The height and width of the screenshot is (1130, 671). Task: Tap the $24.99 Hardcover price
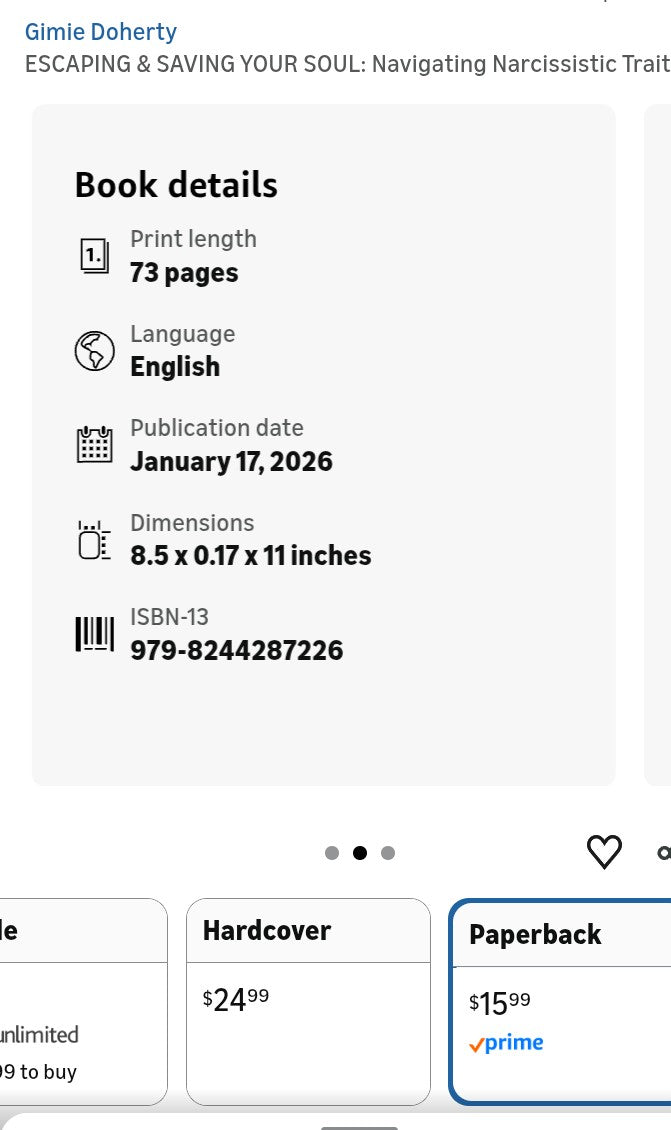coord(236,999)
